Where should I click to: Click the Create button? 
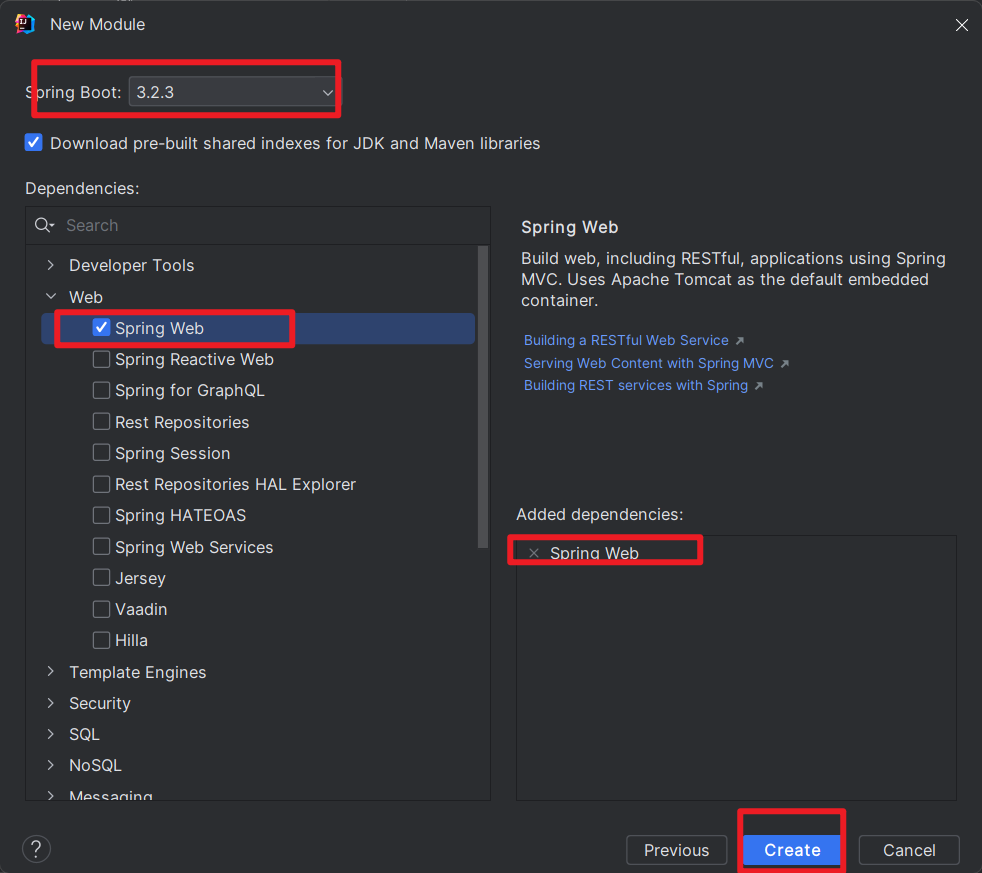(x=792, y=850)
